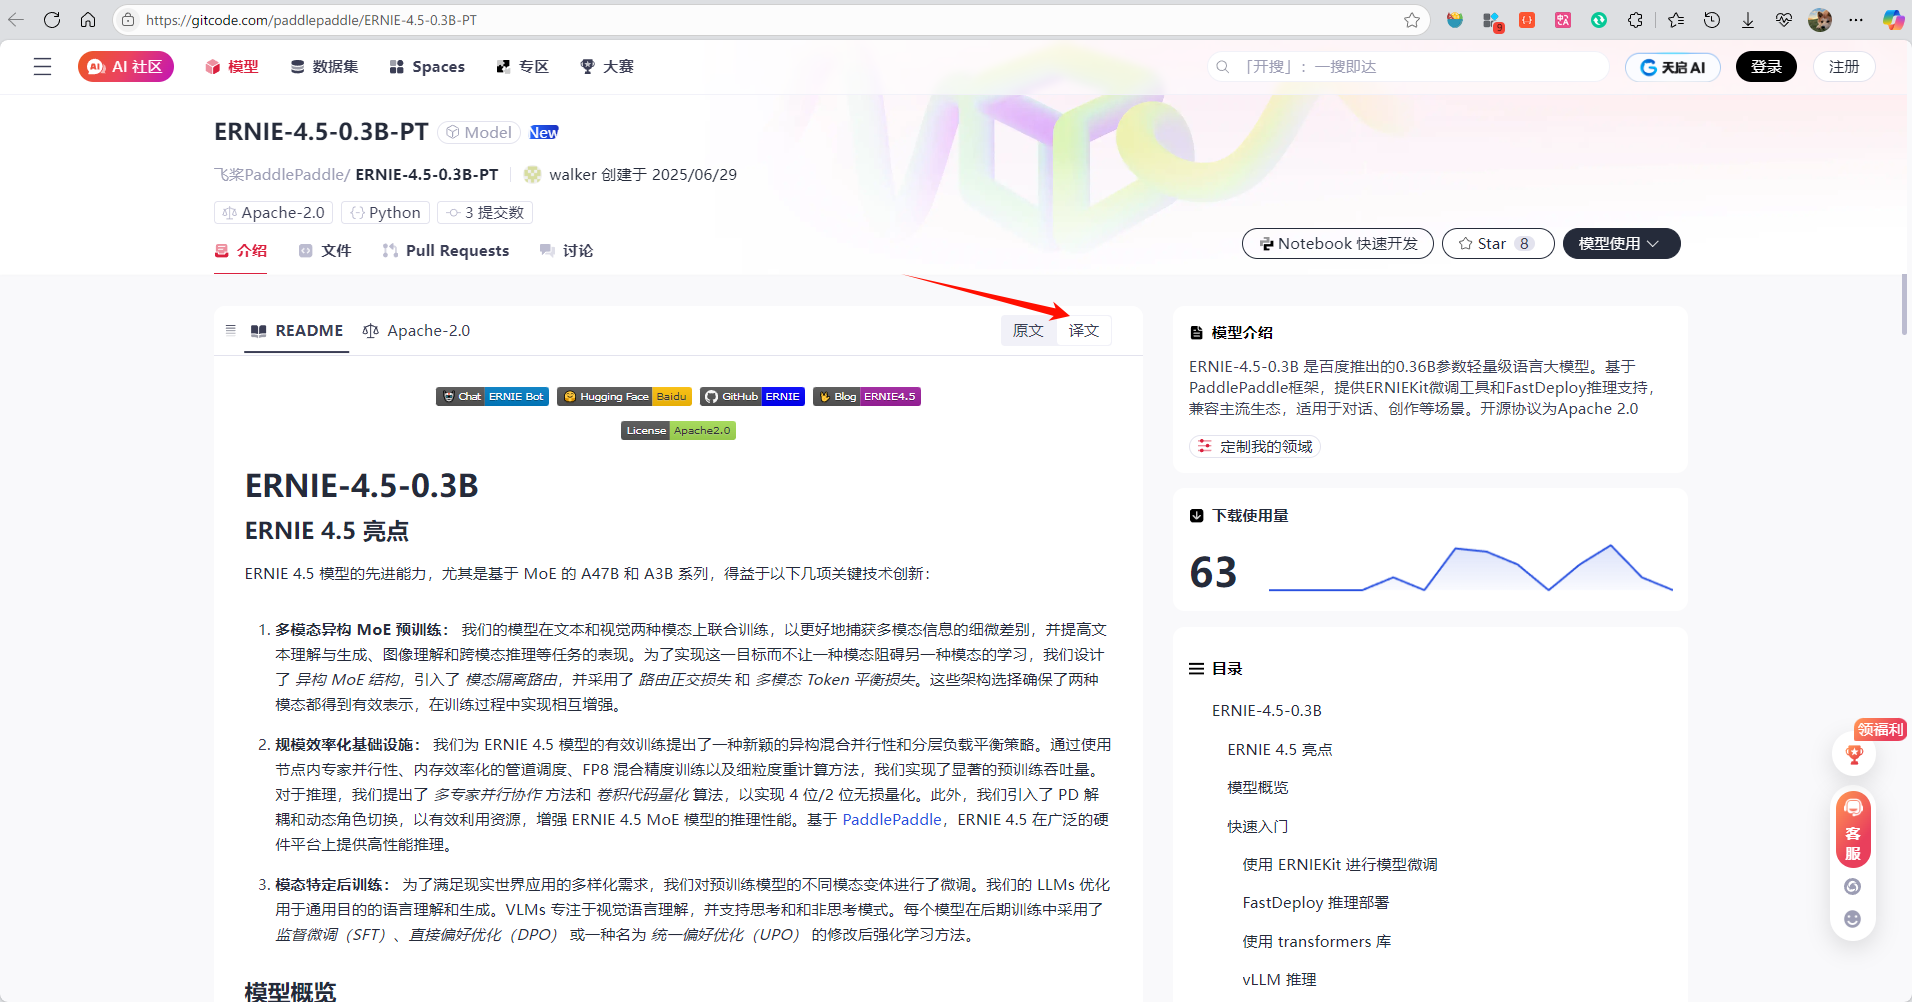Click the 天启 AI button
The image size is (1912, 1002).
pos(1673,67)
